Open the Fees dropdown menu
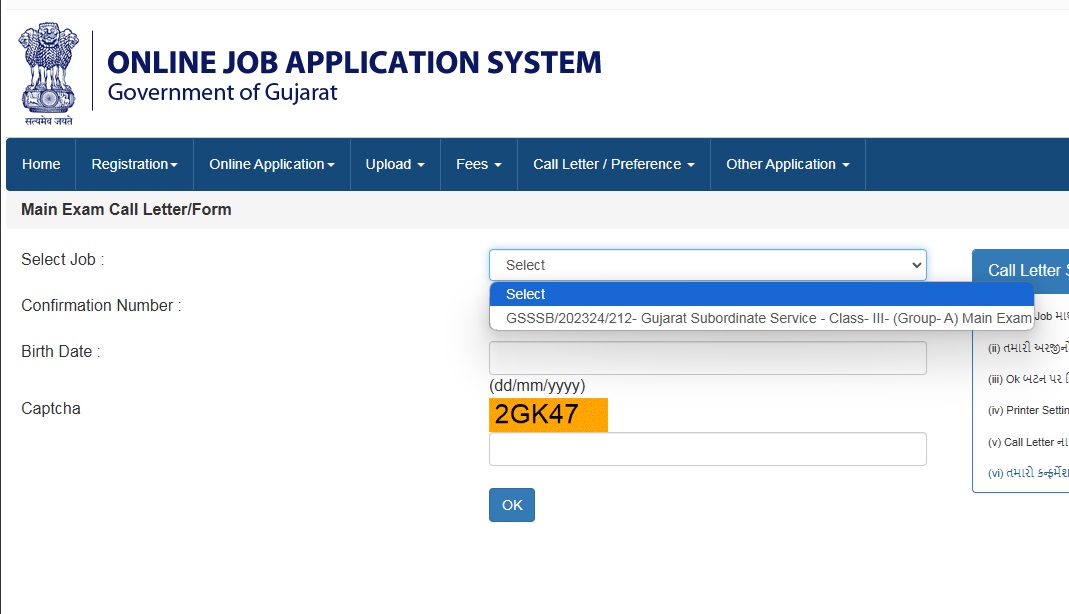The image size is (1069, 614). tap(479, 164)
